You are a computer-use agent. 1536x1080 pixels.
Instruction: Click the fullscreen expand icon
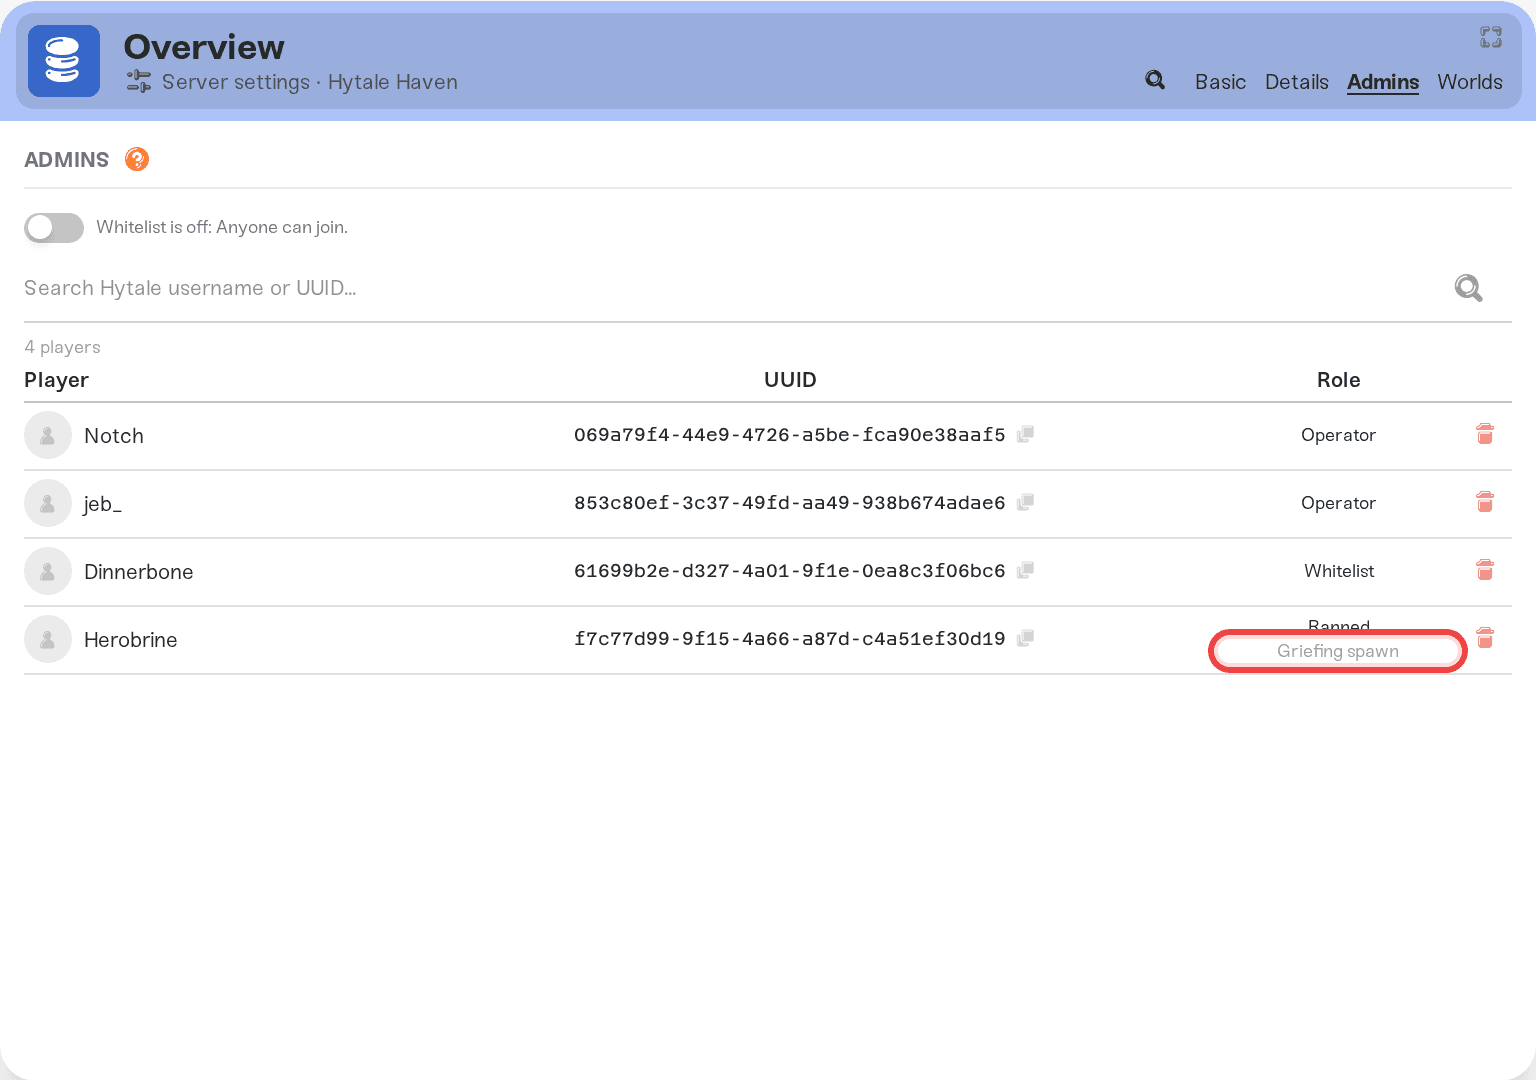(1491, 37)
